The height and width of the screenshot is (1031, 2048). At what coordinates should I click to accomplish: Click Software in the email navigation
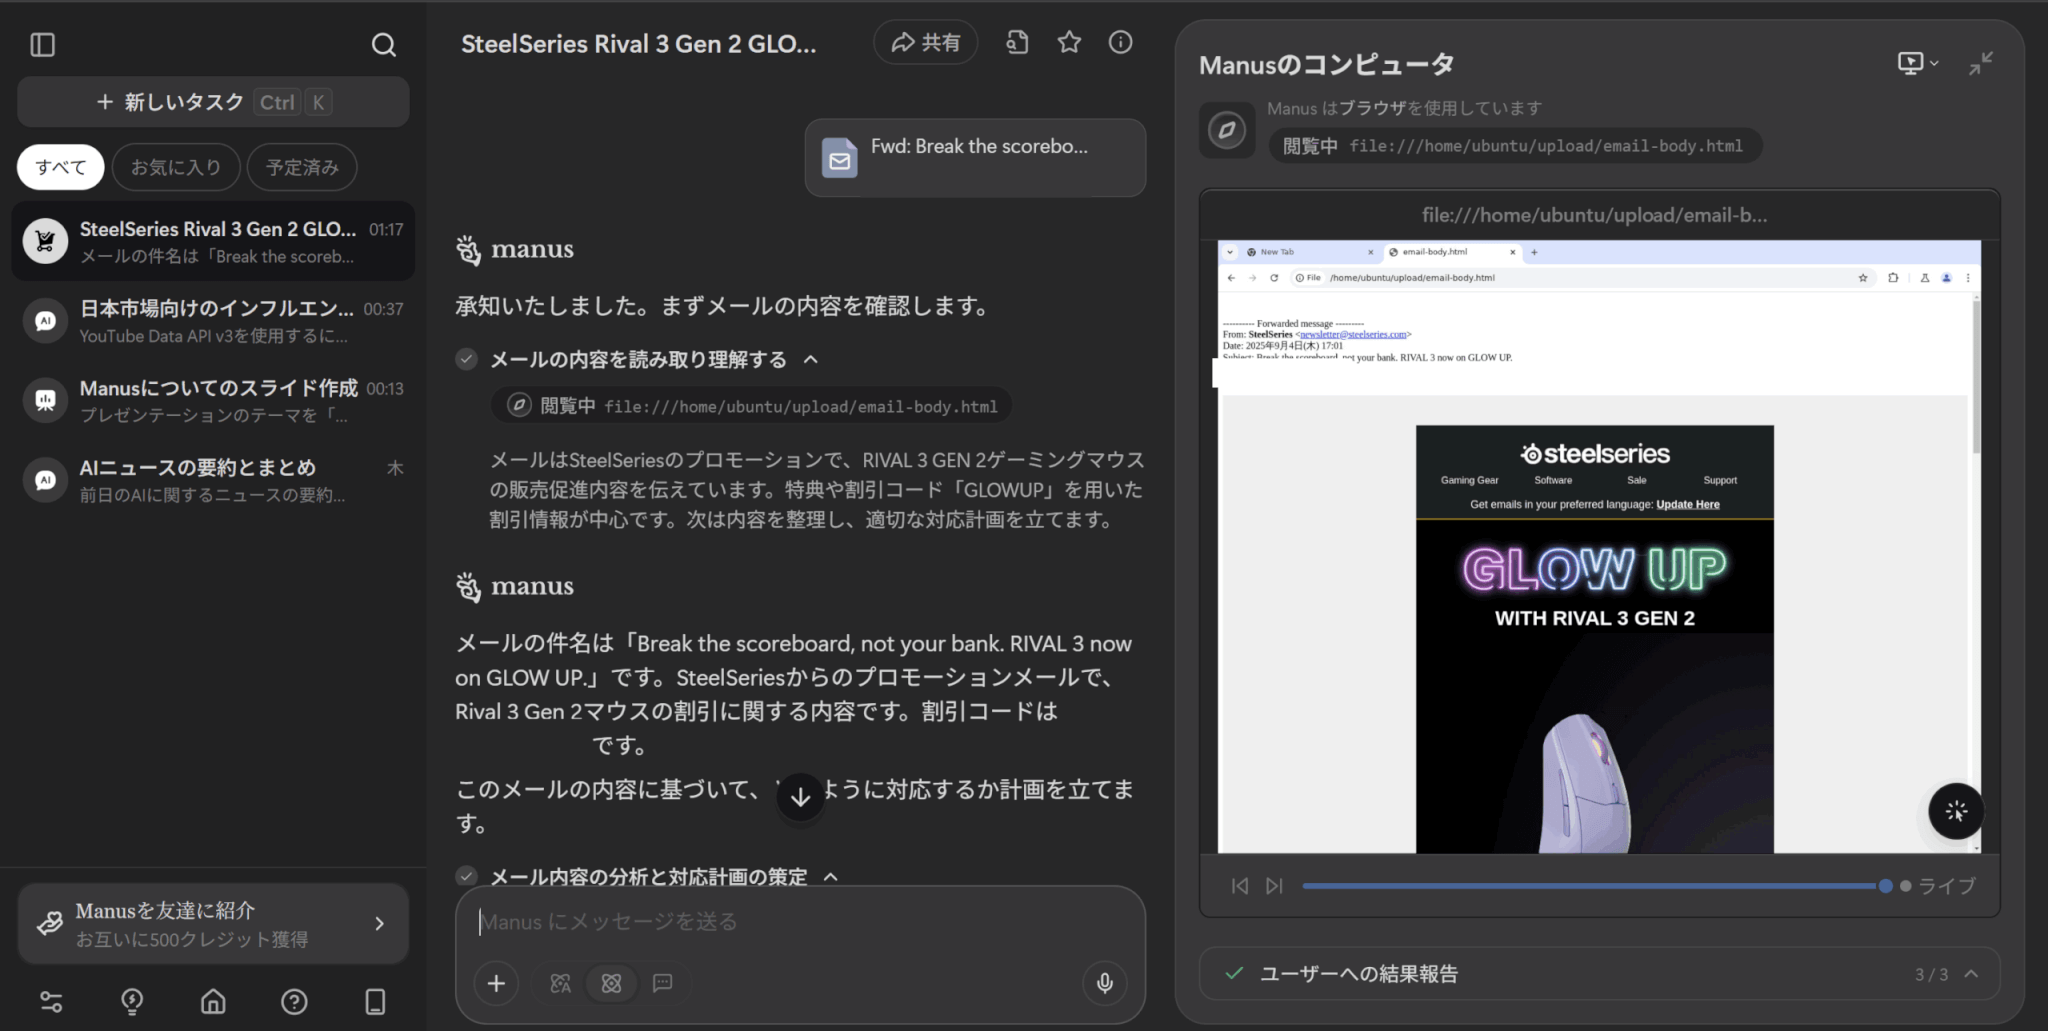click(x=1553, y=480)
